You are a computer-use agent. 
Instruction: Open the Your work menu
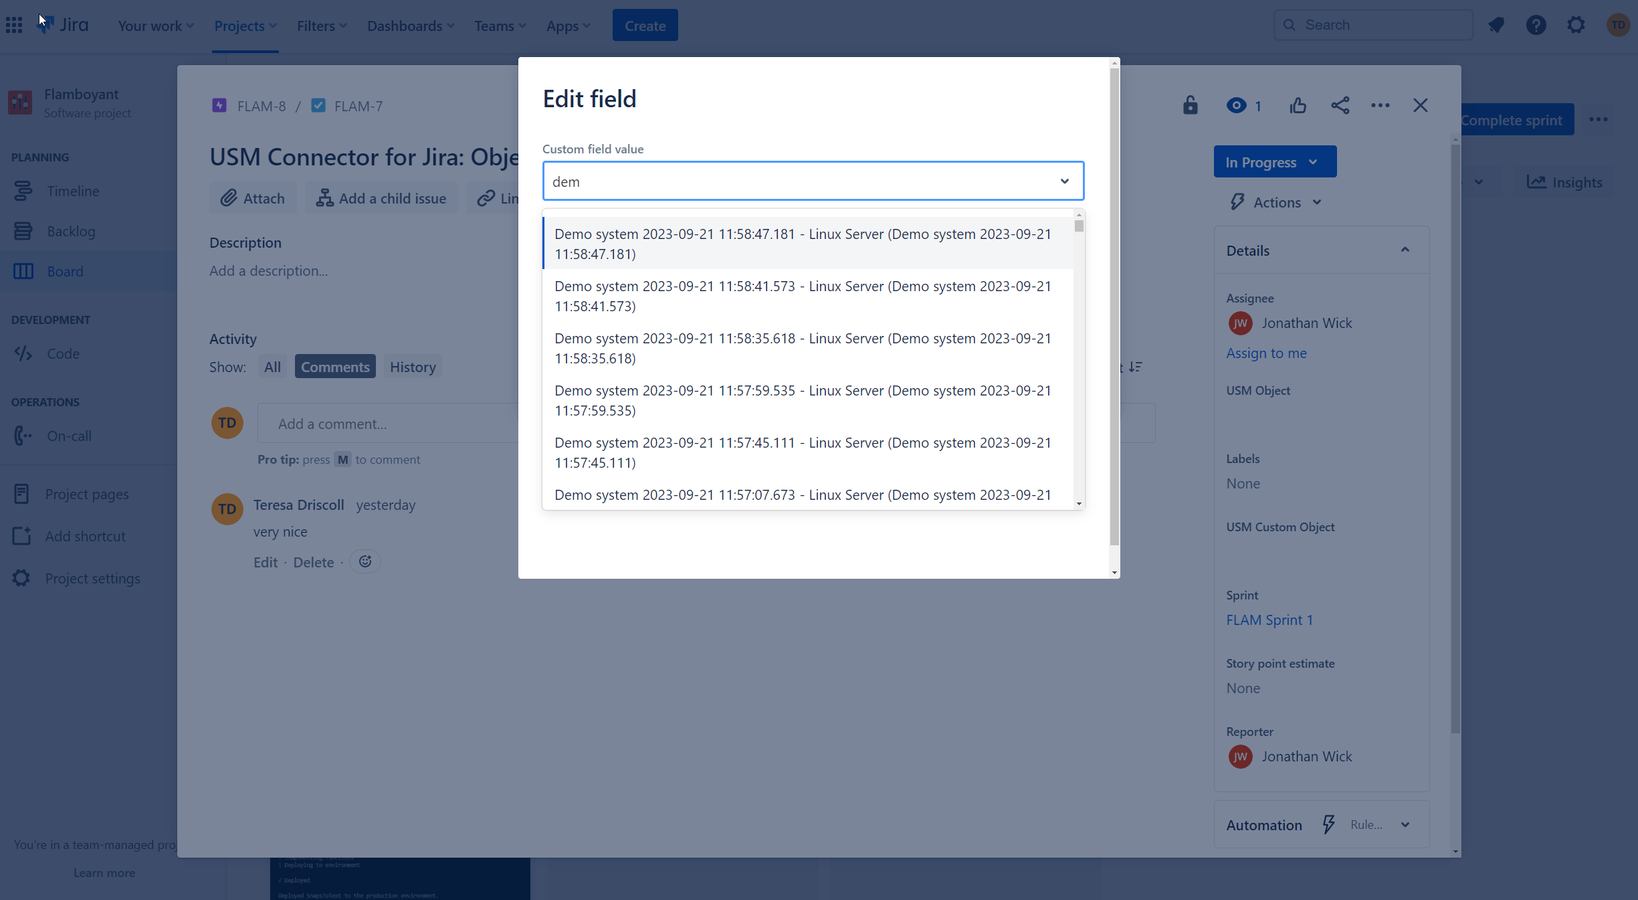pos(156,25)
